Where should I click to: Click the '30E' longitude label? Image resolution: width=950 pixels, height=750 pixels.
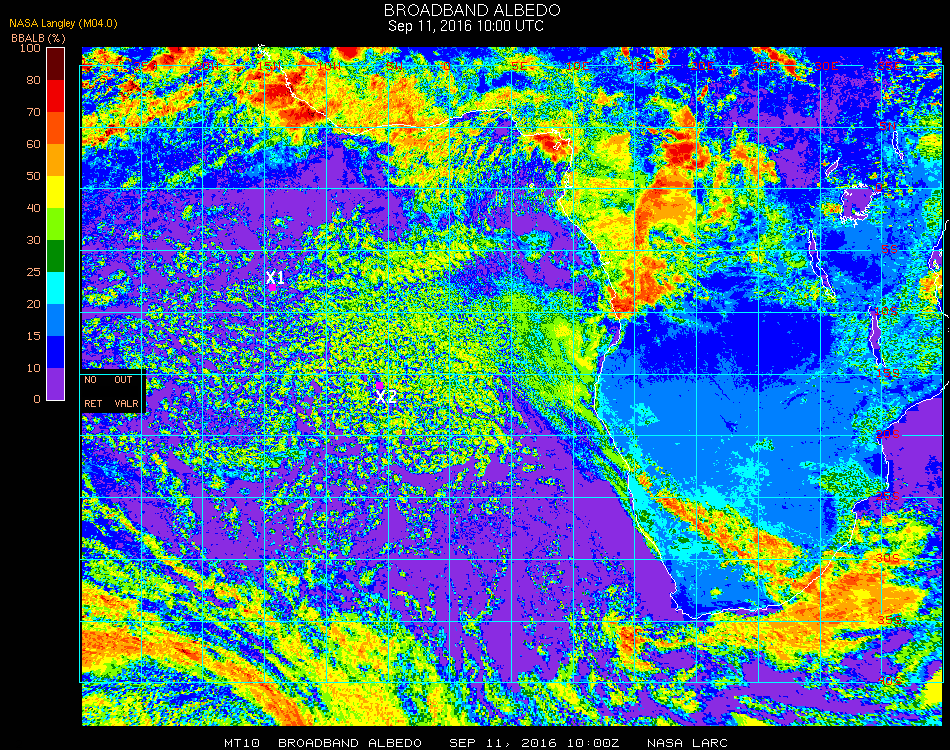click(x=826, y=66)
